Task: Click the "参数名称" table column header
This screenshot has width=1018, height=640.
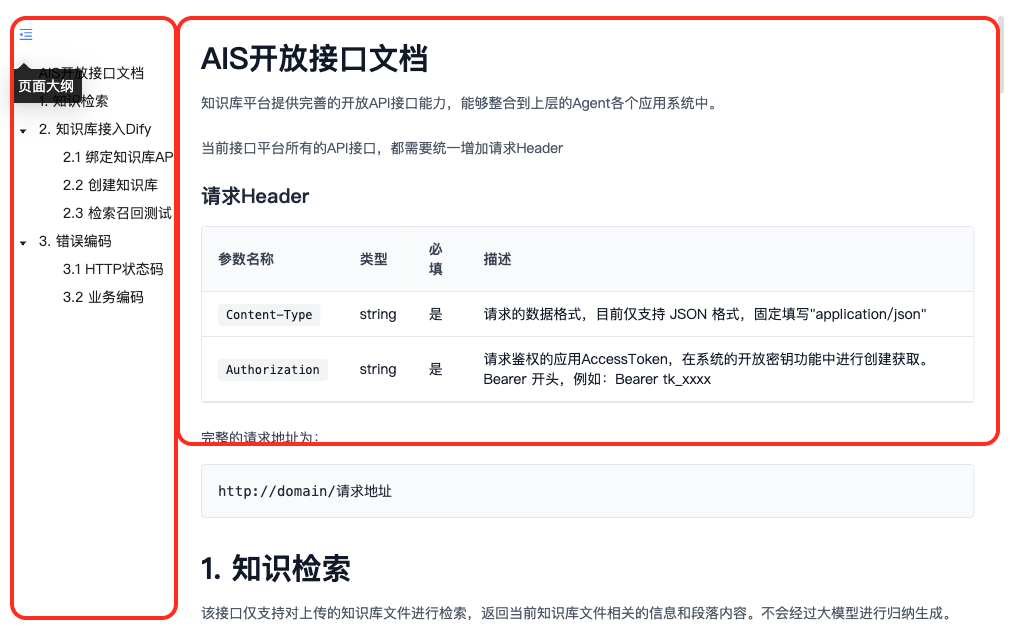Action: coord(246,259)
